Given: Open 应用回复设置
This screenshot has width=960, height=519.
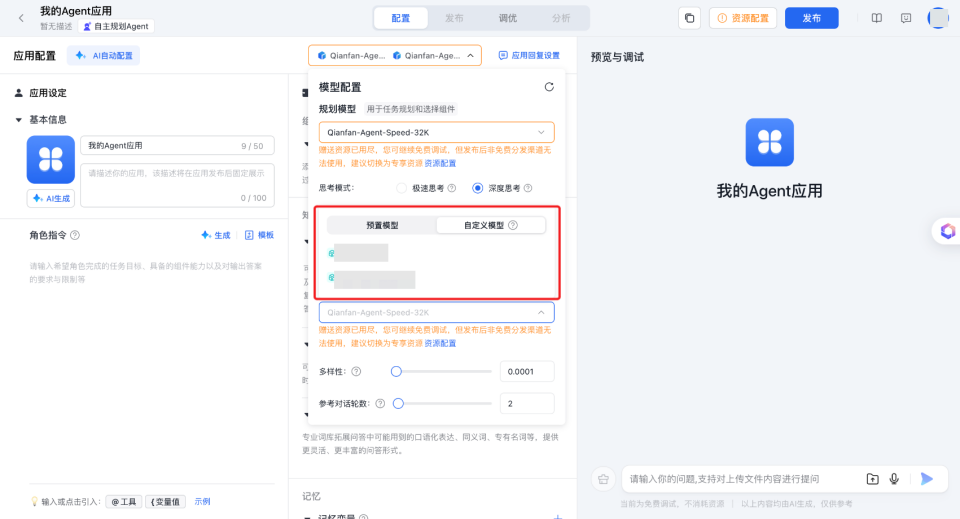Looking at the screenshot, I should [529, 55].
